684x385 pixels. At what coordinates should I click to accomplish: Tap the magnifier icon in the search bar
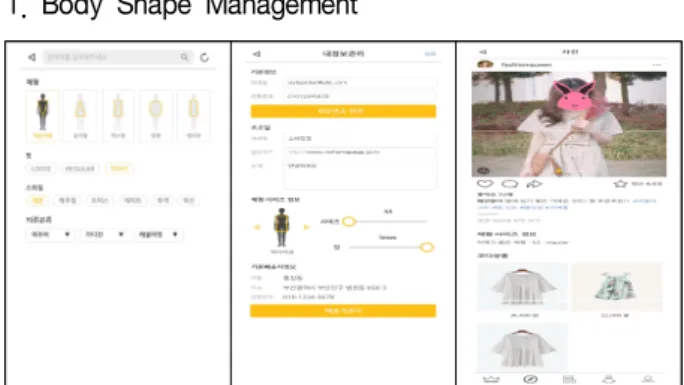185,57
